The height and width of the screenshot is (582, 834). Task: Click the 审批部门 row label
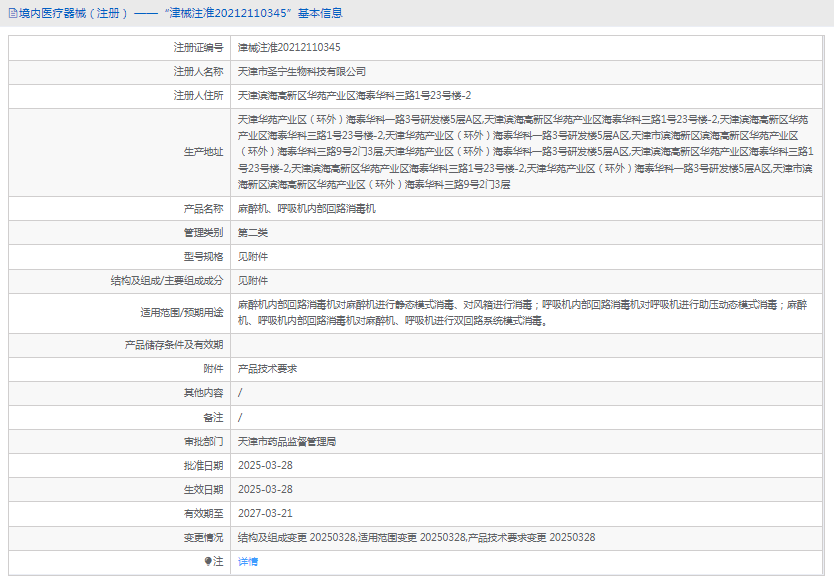[x=203, y=442]
